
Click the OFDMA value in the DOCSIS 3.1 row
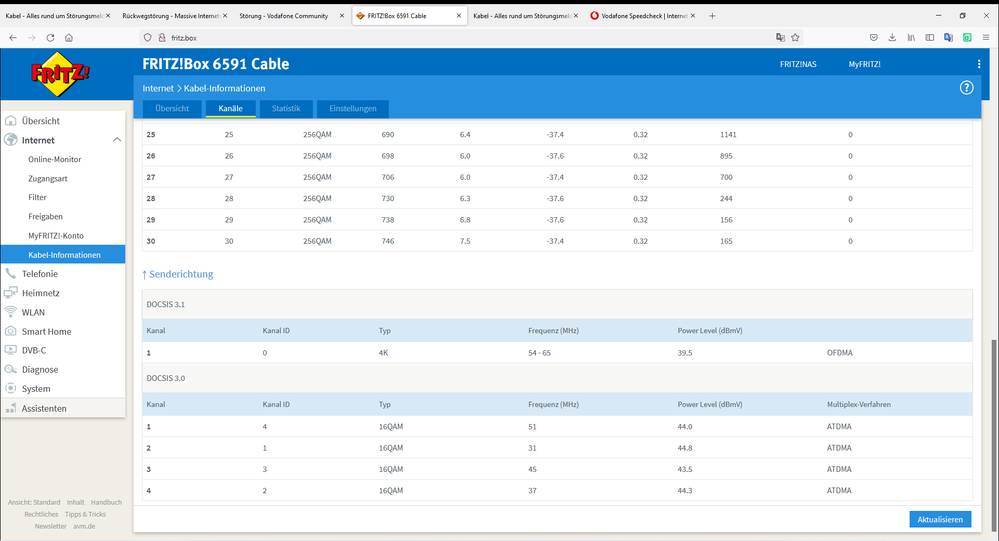[840, 352]
